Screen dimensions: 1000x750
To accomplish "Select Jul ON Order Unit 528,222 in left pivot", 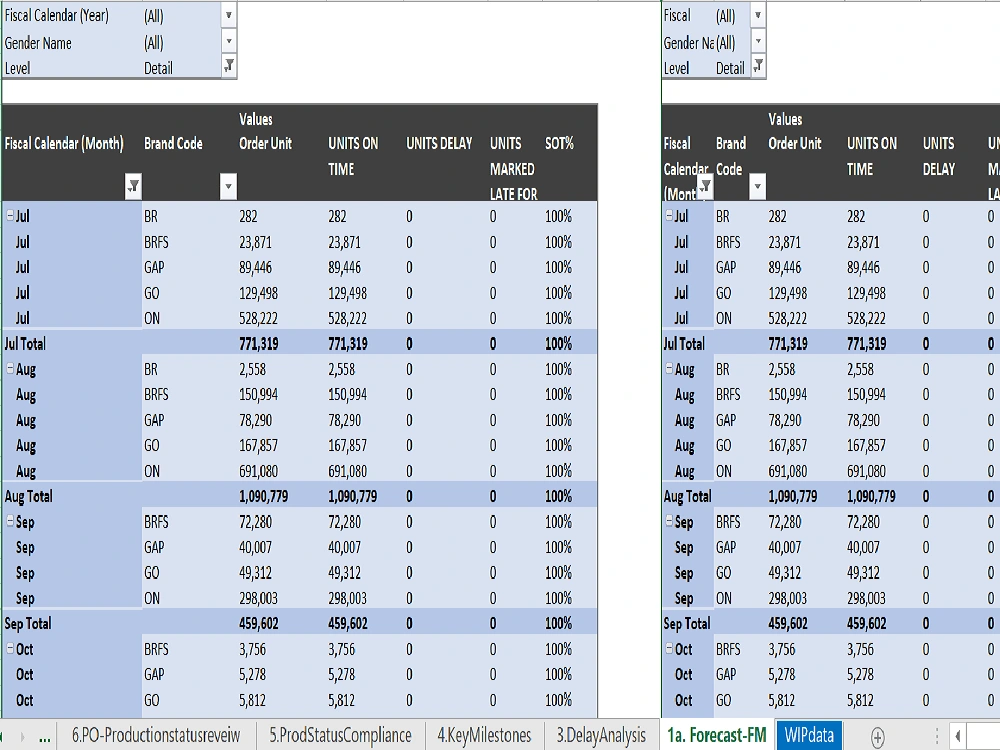I will 258,318.
